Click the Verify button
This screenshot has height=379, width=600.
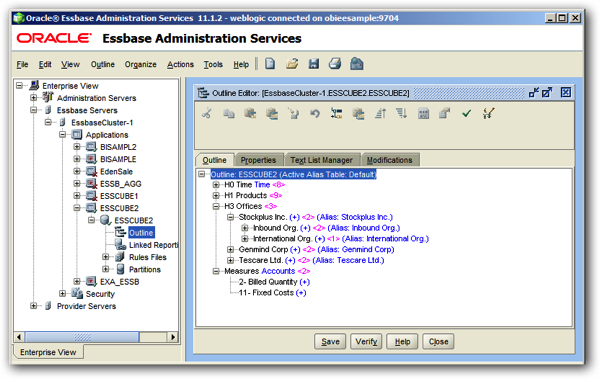(366, 341)
